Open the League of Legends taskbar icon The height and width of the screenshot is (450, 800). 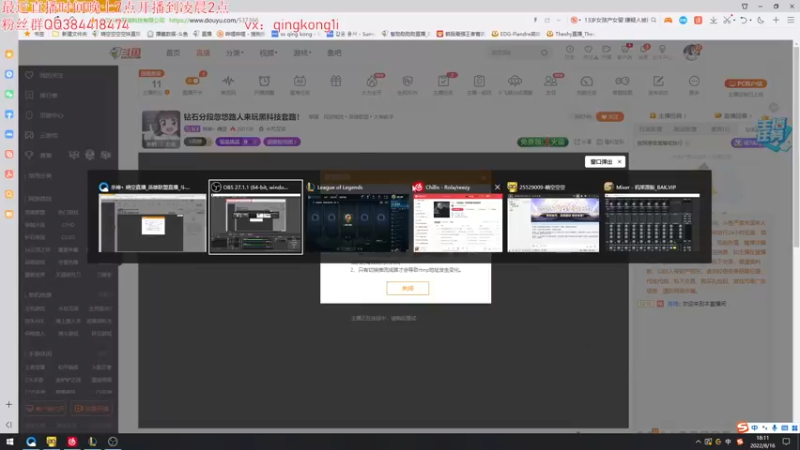(92, 441)
